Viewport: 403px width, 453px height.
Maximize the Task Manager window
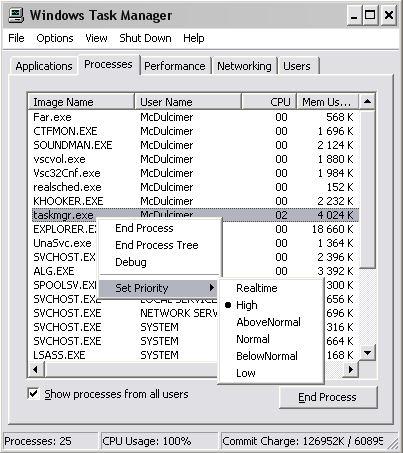pyautogui.click(x=370, y=15)
